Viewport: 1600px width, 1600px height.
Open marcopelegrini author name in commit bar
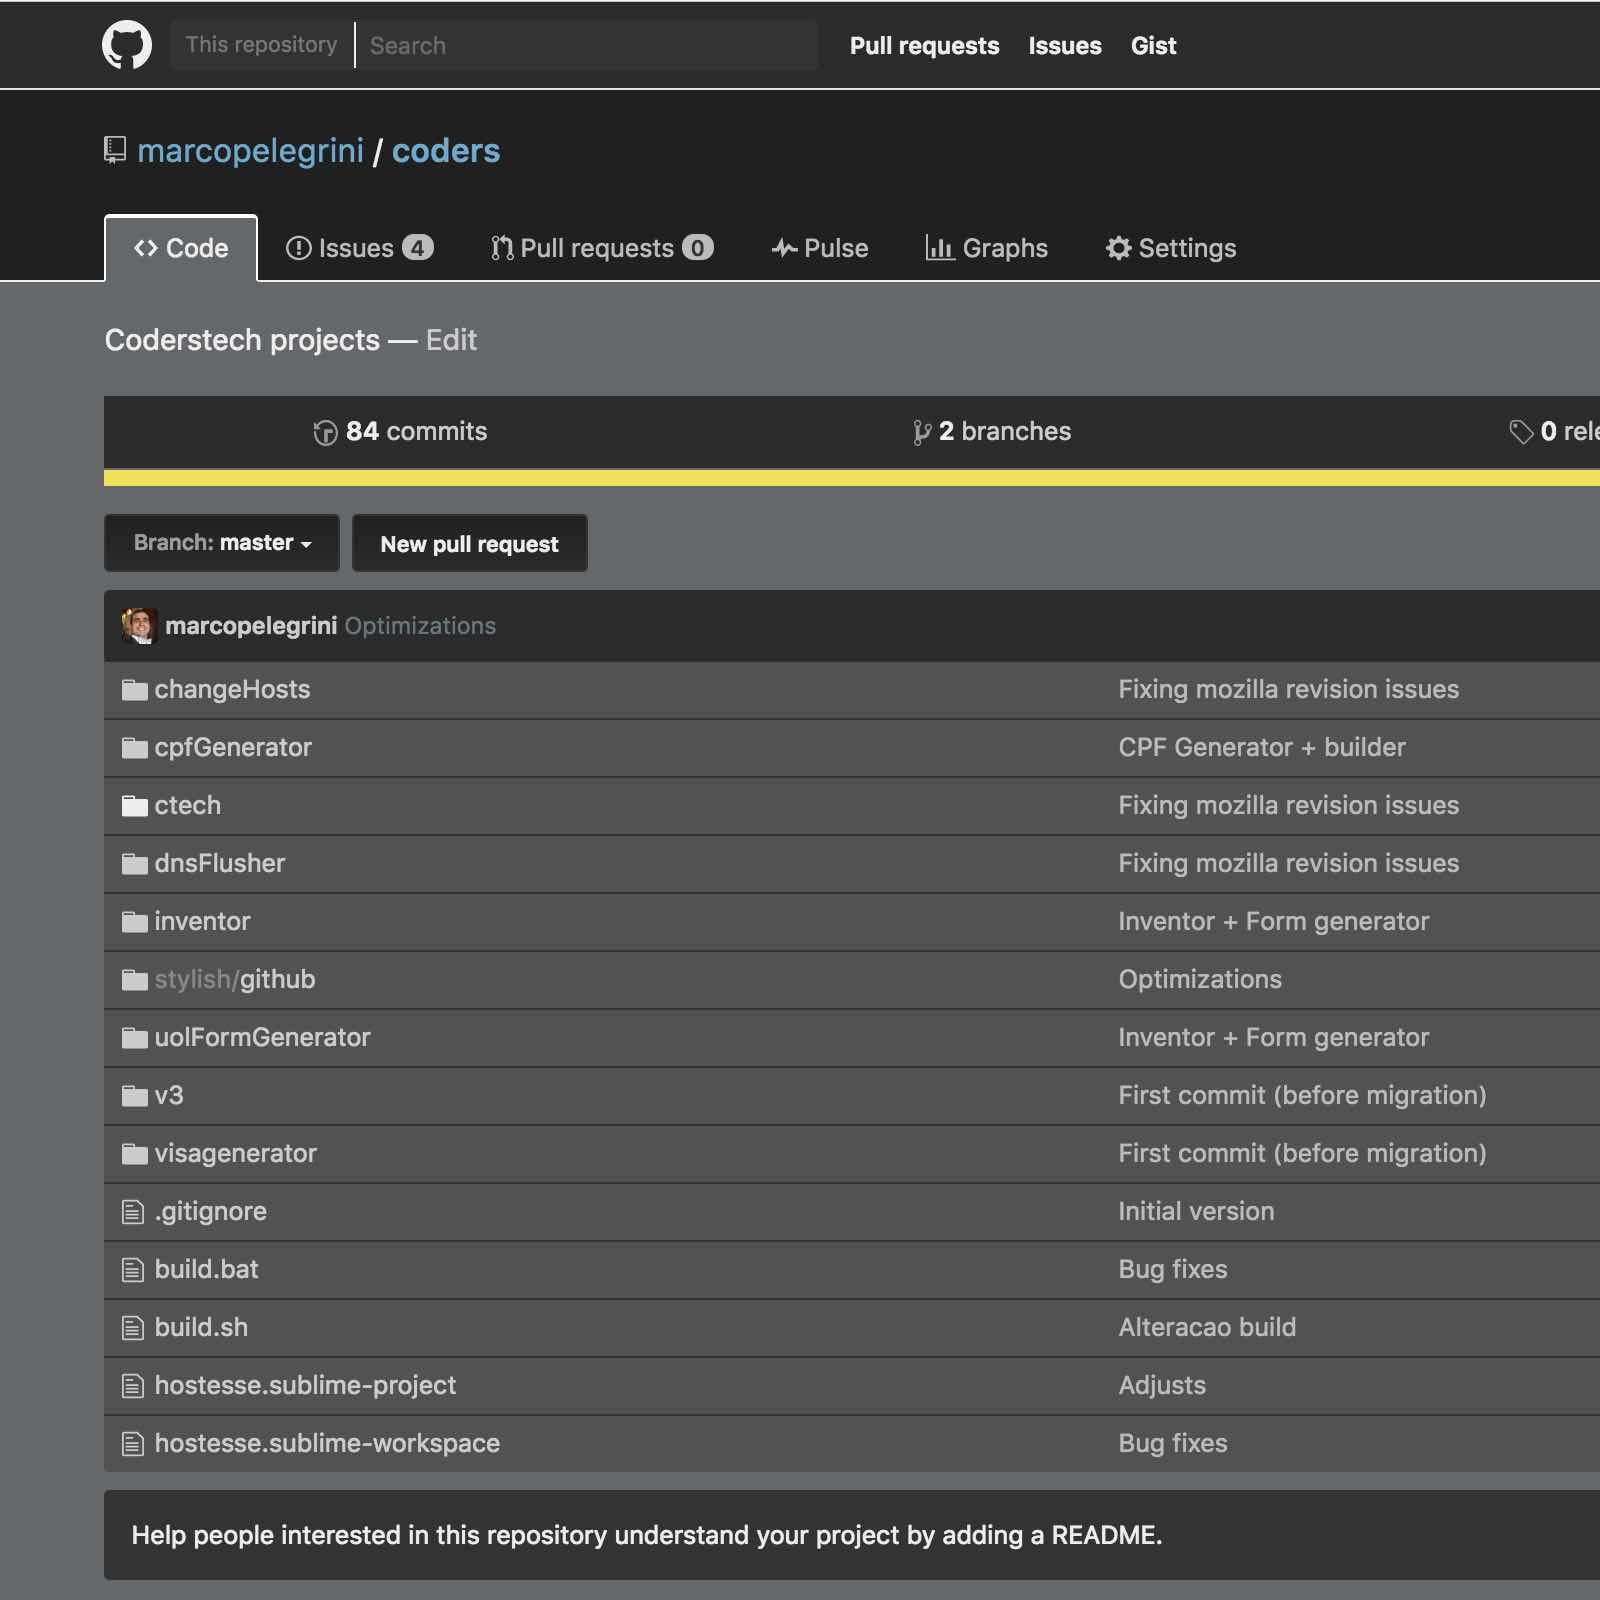(x=251, y=626)
